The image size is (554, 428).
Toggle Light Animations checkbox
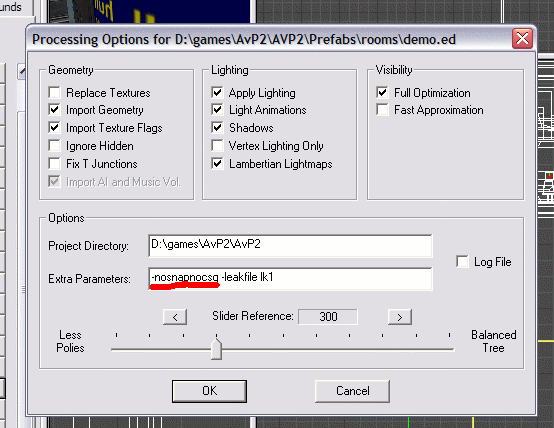pyautogui.click(x=217, y=110)
